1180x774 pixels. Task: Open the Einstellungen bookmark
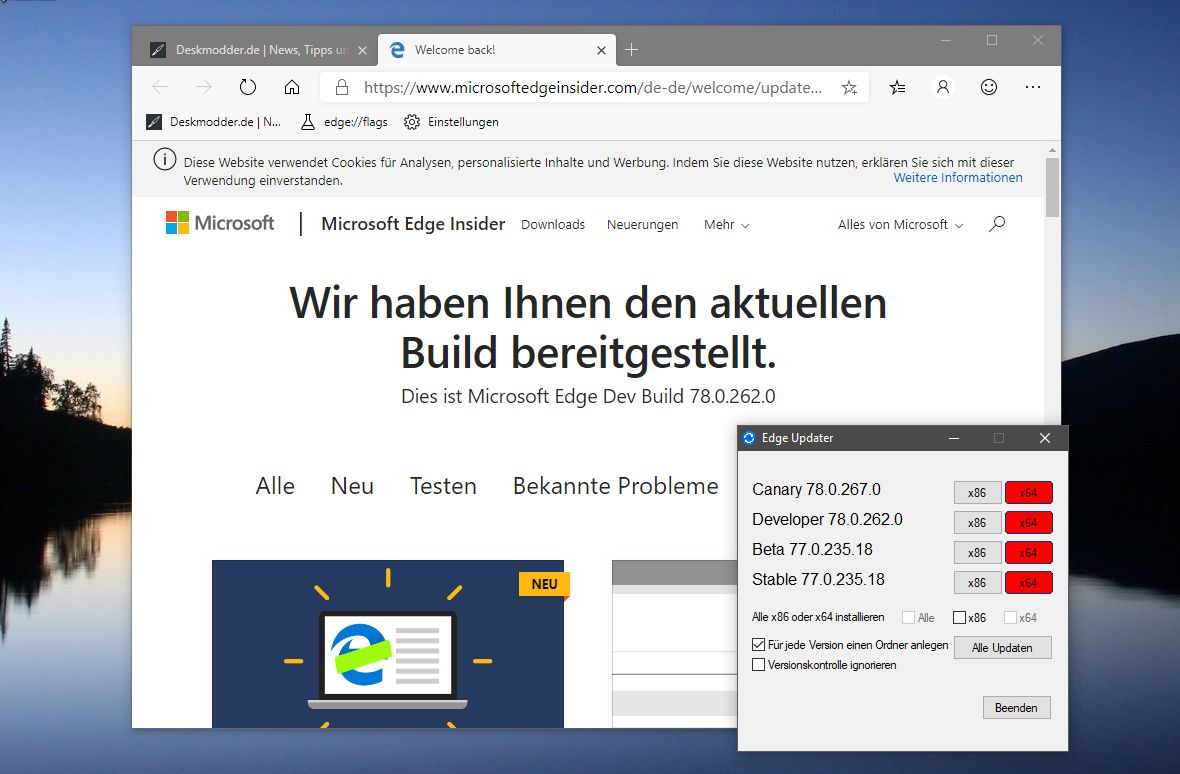[452, 122]
